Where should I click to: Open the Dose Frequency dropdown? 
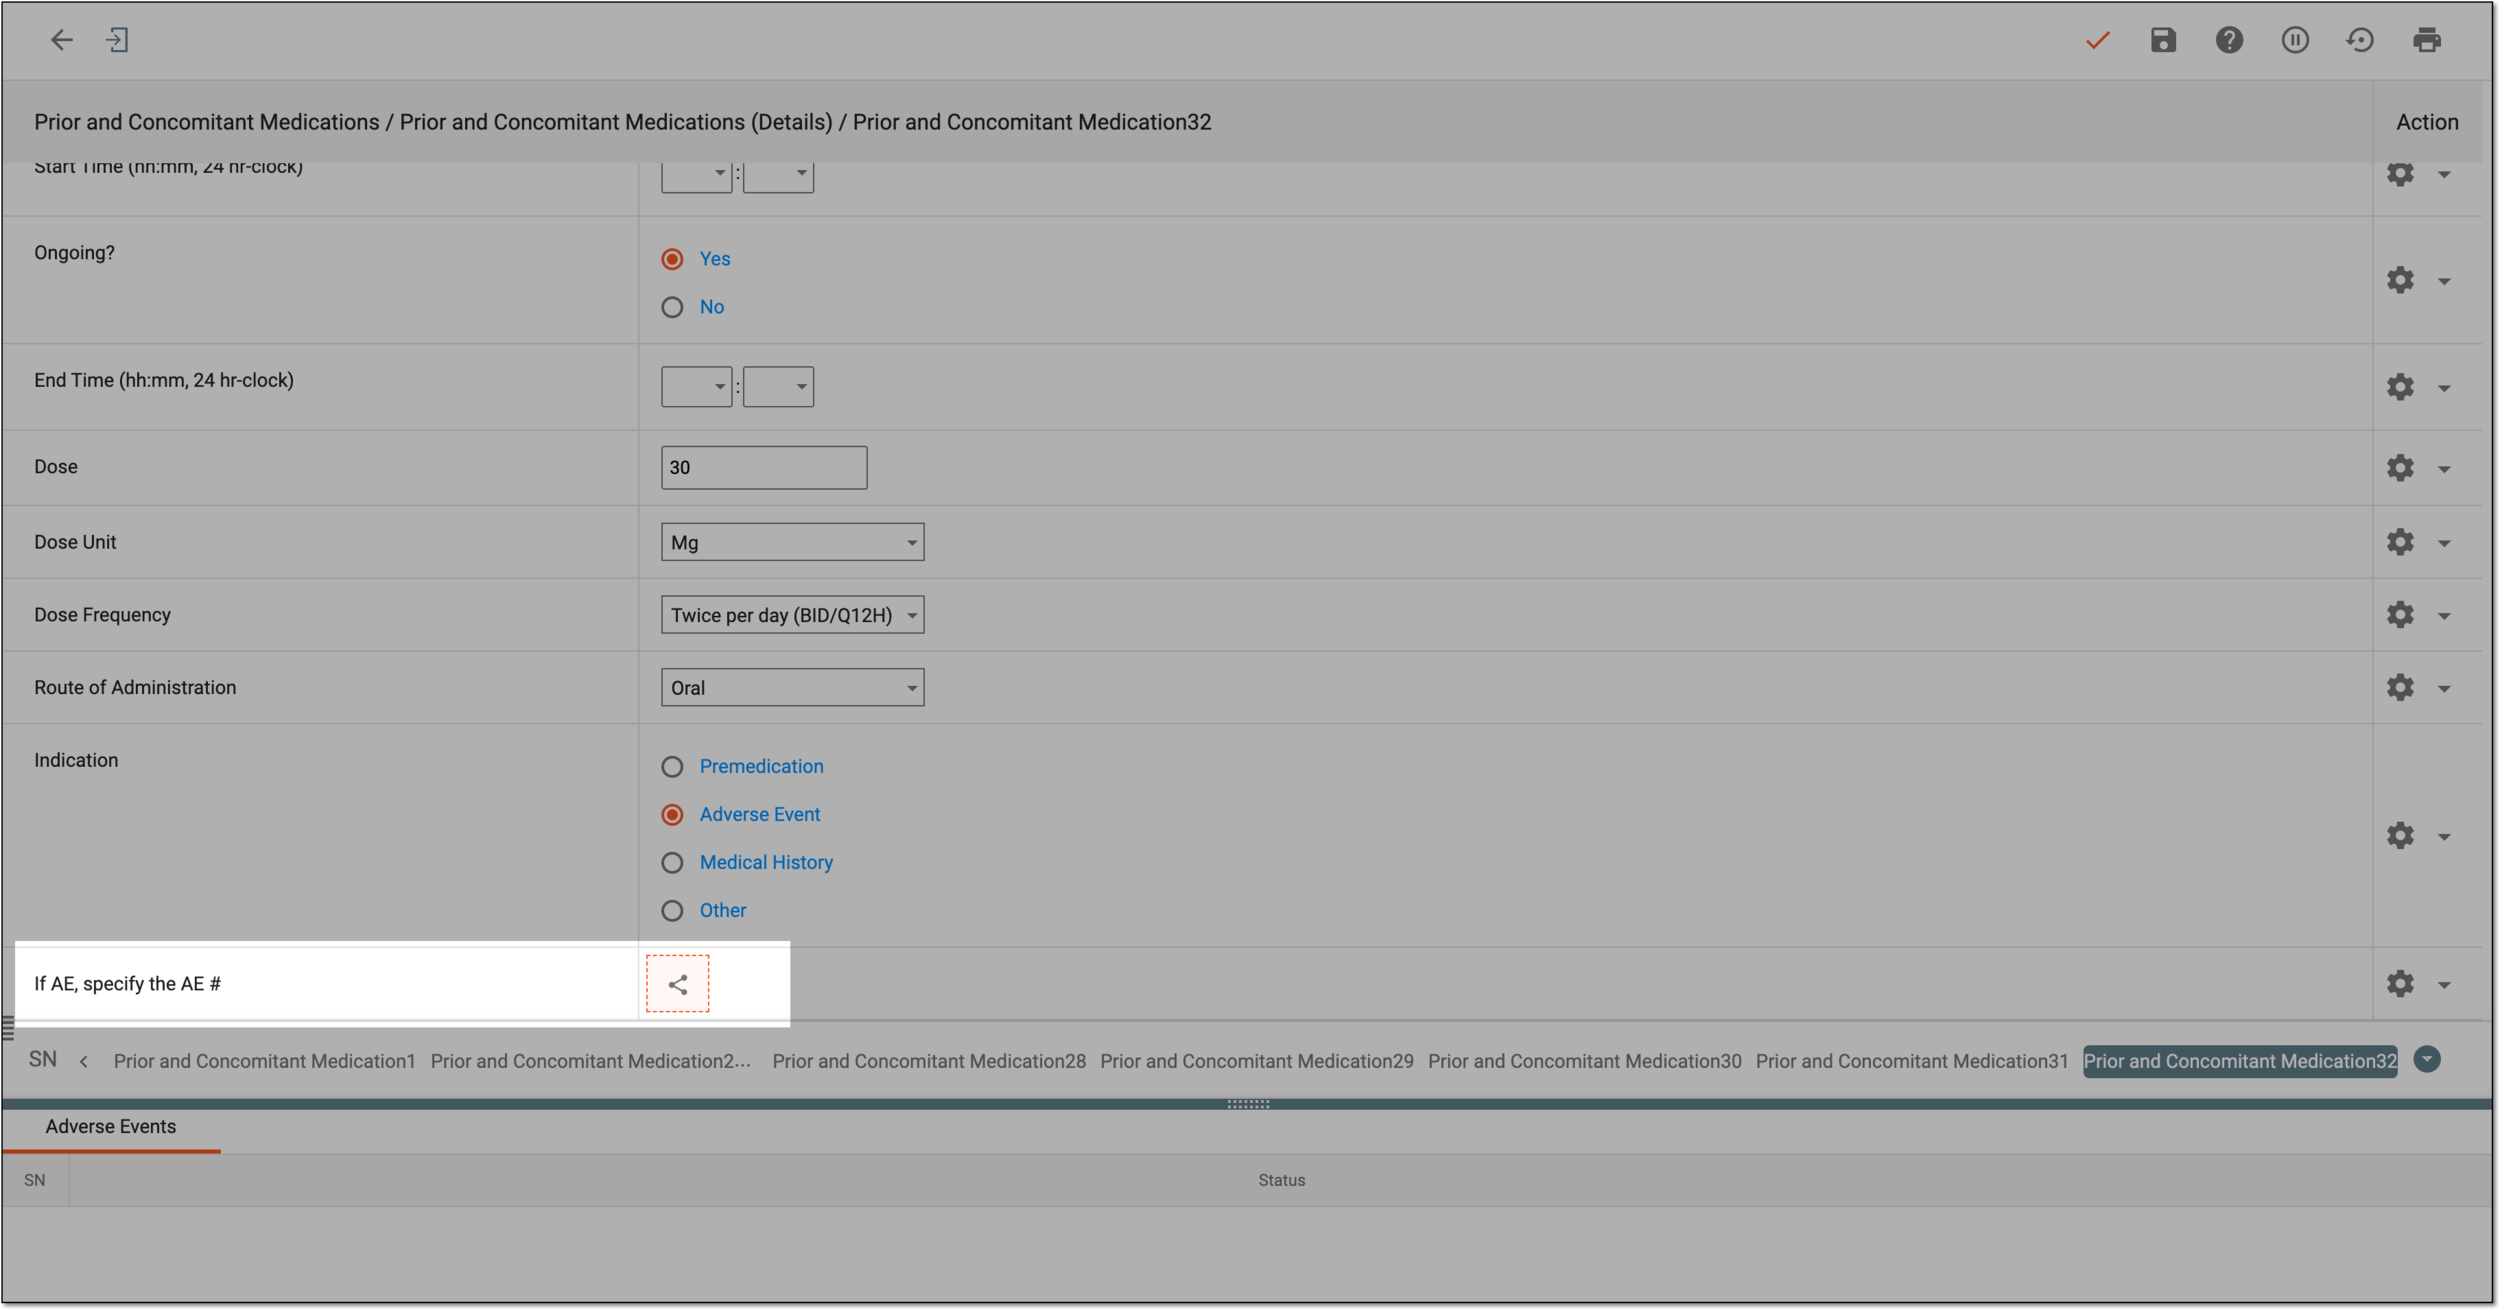pyautogui.click(x=792, y=615)
